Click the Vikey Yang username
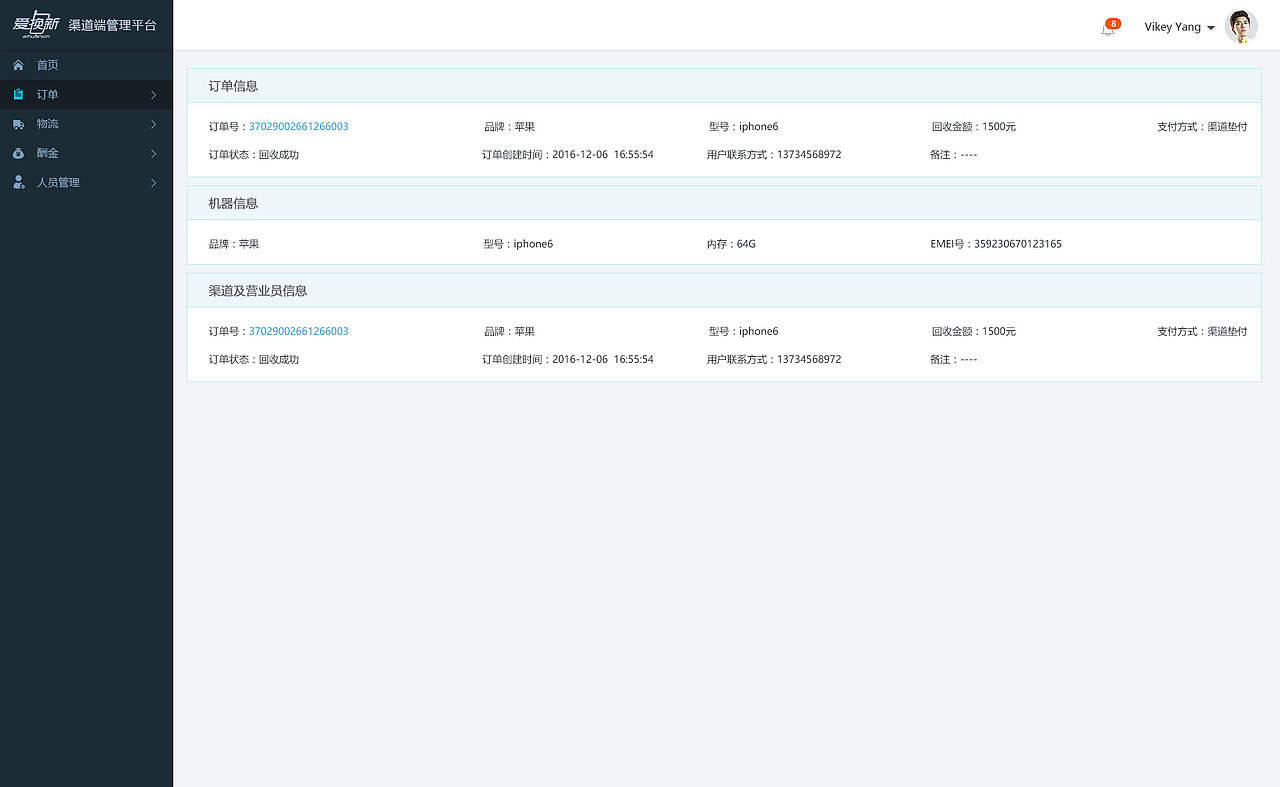Screen dimensions: 1280x787 coord(1172,27)
